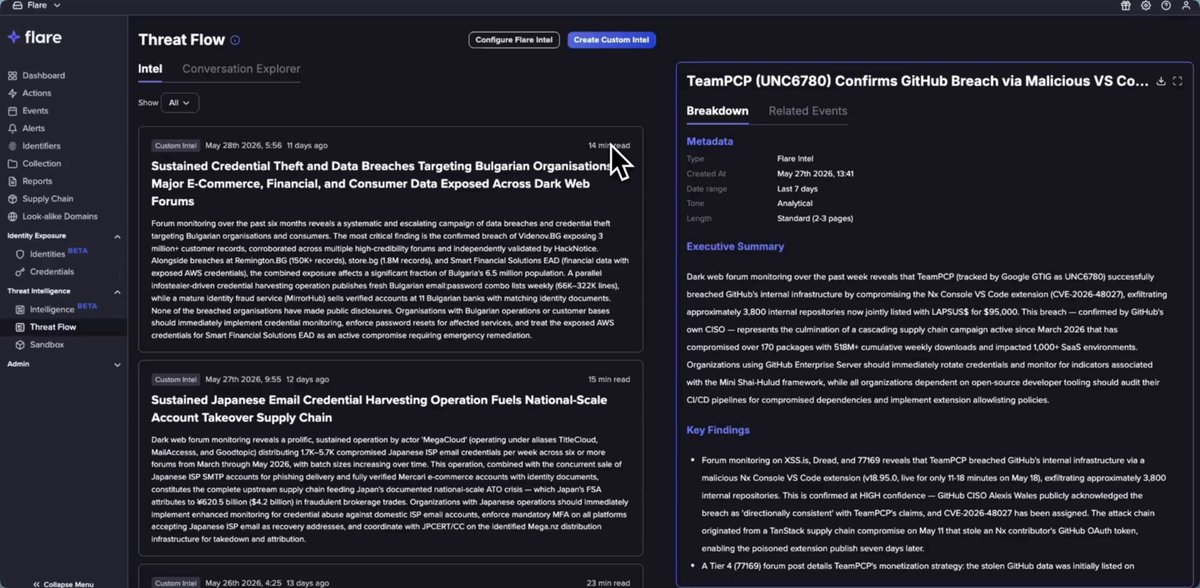Open the user profile icon

click(1185, 6)
